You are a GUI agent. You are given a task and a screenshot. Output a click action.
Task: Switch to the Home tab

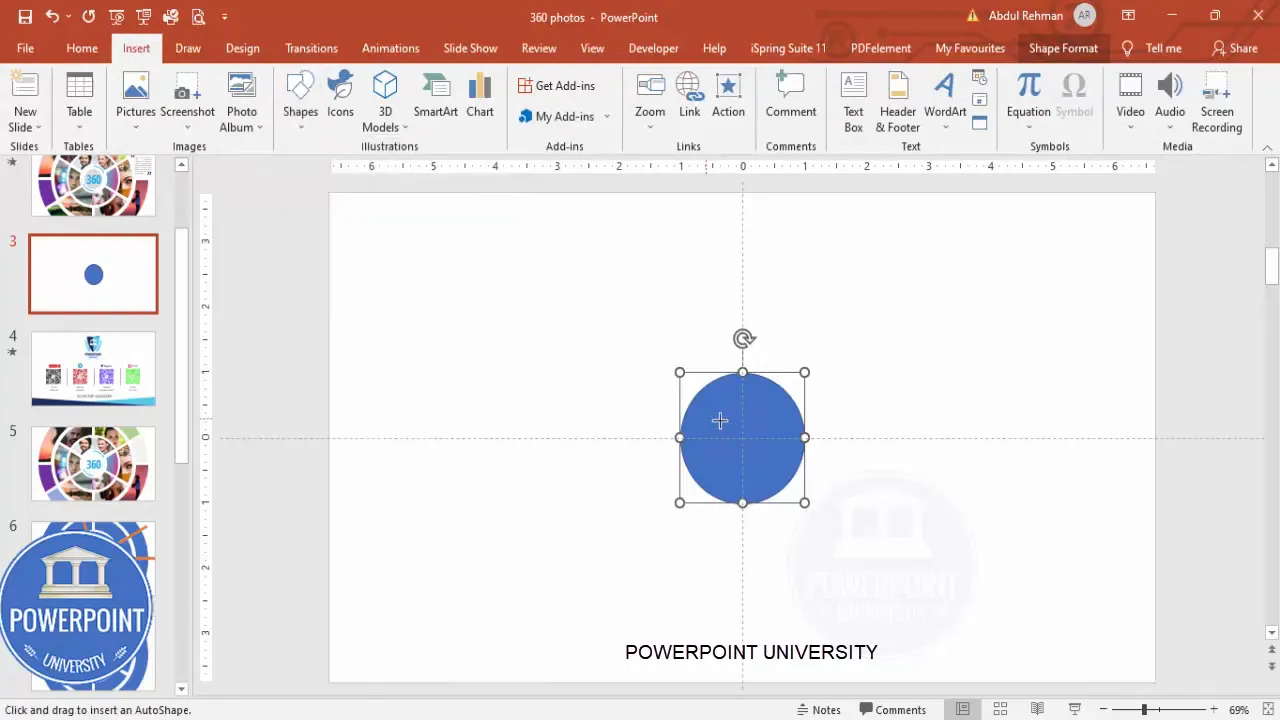coord(82,48)
